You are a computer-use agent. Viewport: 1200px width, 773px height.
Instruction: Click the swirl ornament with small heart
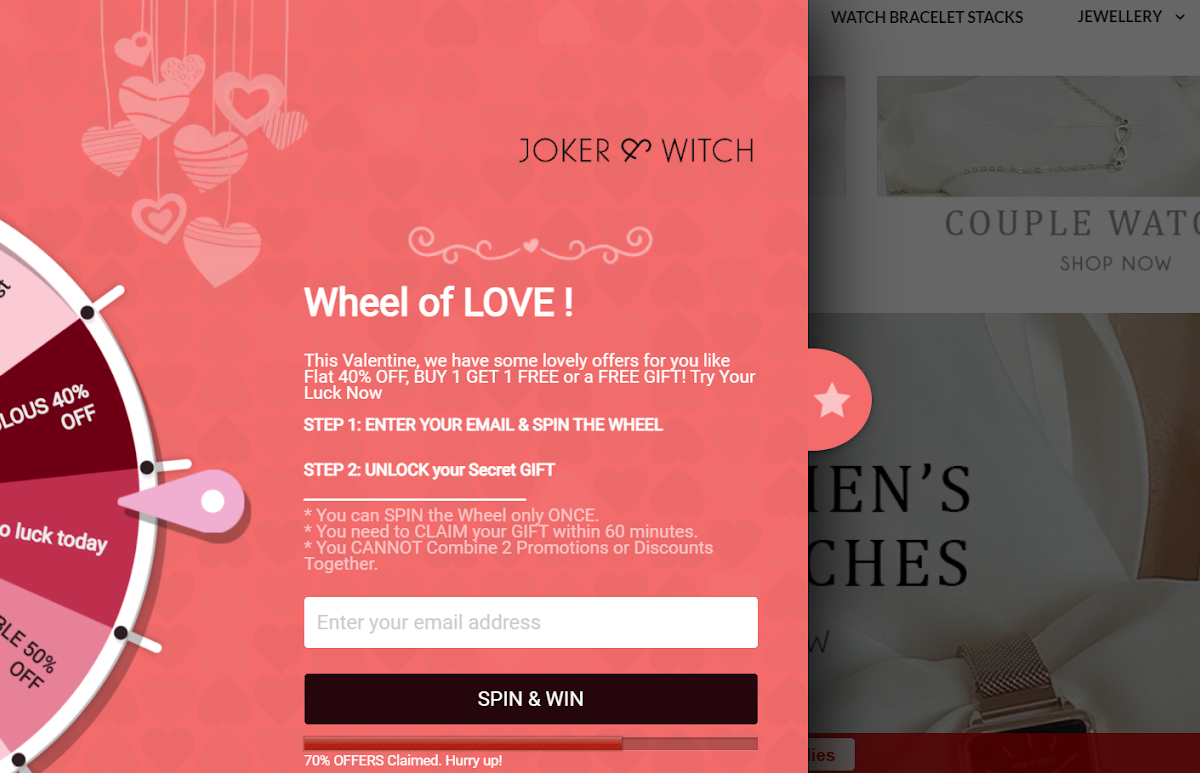click(530, 243)
